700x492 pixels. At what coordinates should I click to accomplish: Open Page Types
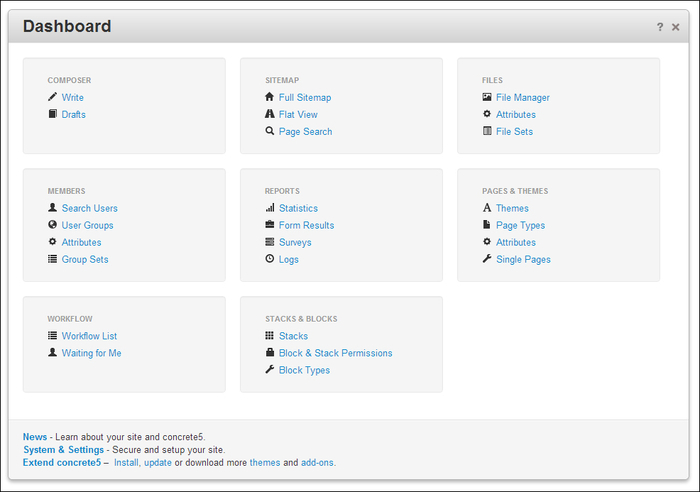pos(521,225)
